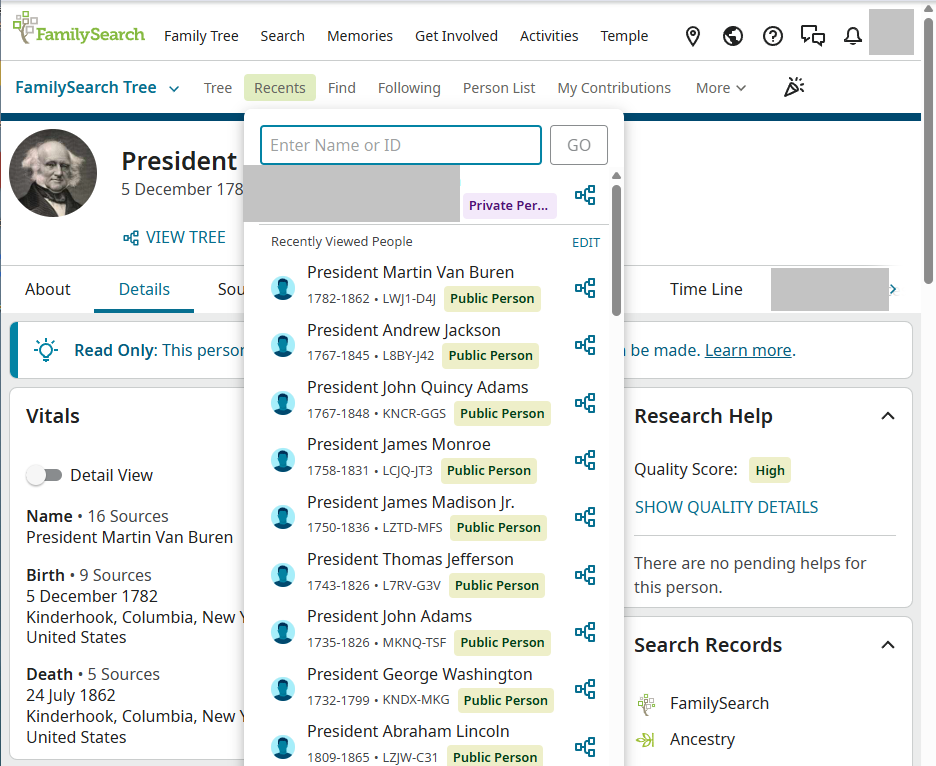Screen dimensions: 936x766
Task: Open President Andrew Jackson from recents
Action: [404, 330]
